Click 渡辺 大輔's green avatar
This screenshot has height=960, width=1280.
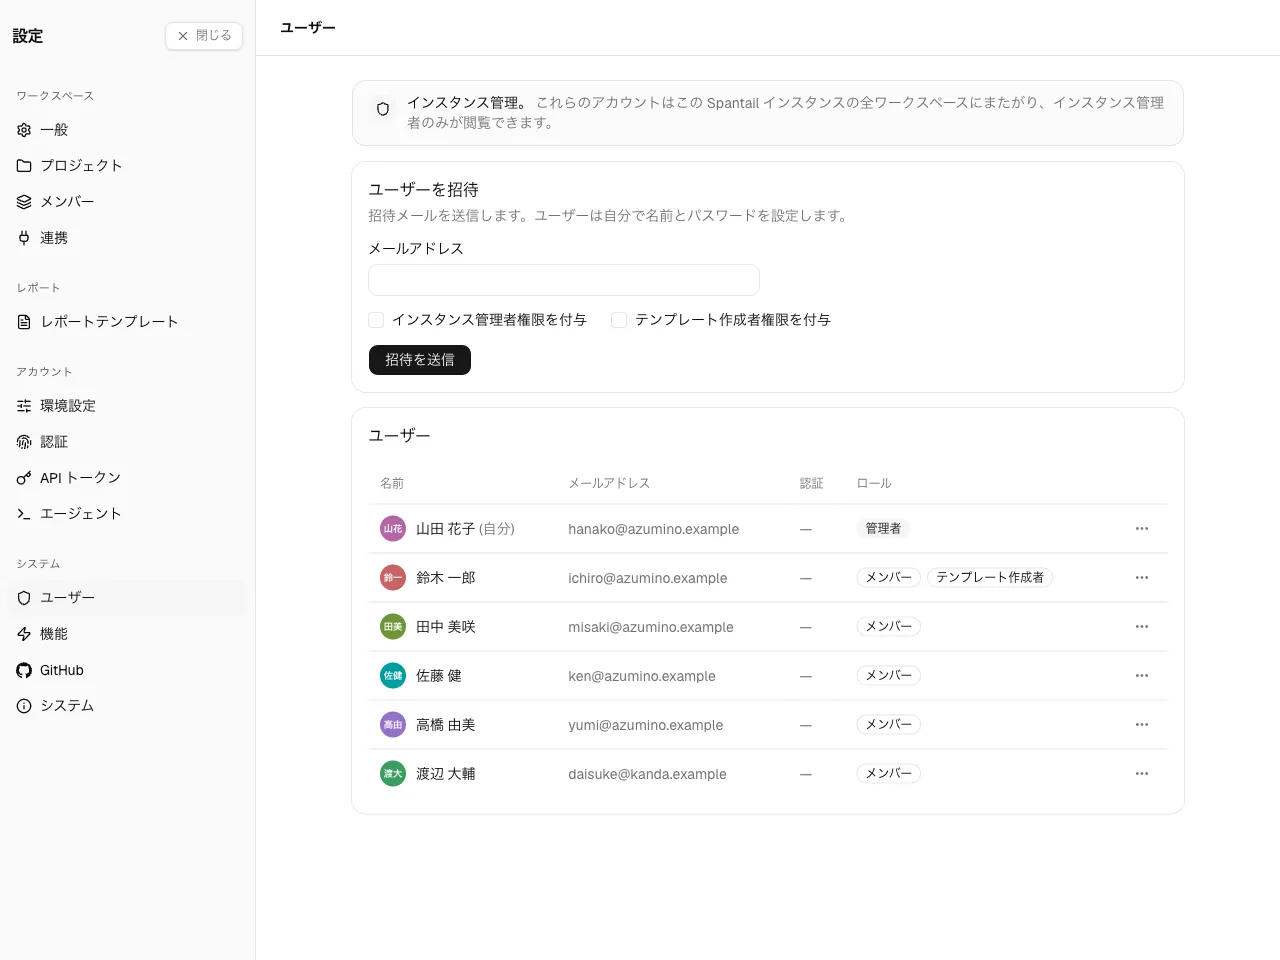click(x=393, y=774)
